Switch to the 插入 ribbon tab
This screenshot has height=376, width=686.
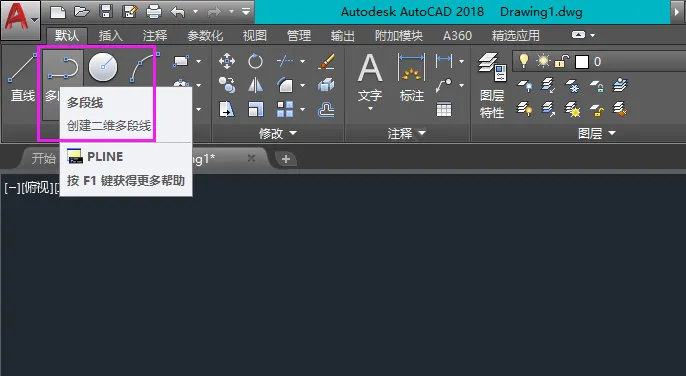(110, 35)
